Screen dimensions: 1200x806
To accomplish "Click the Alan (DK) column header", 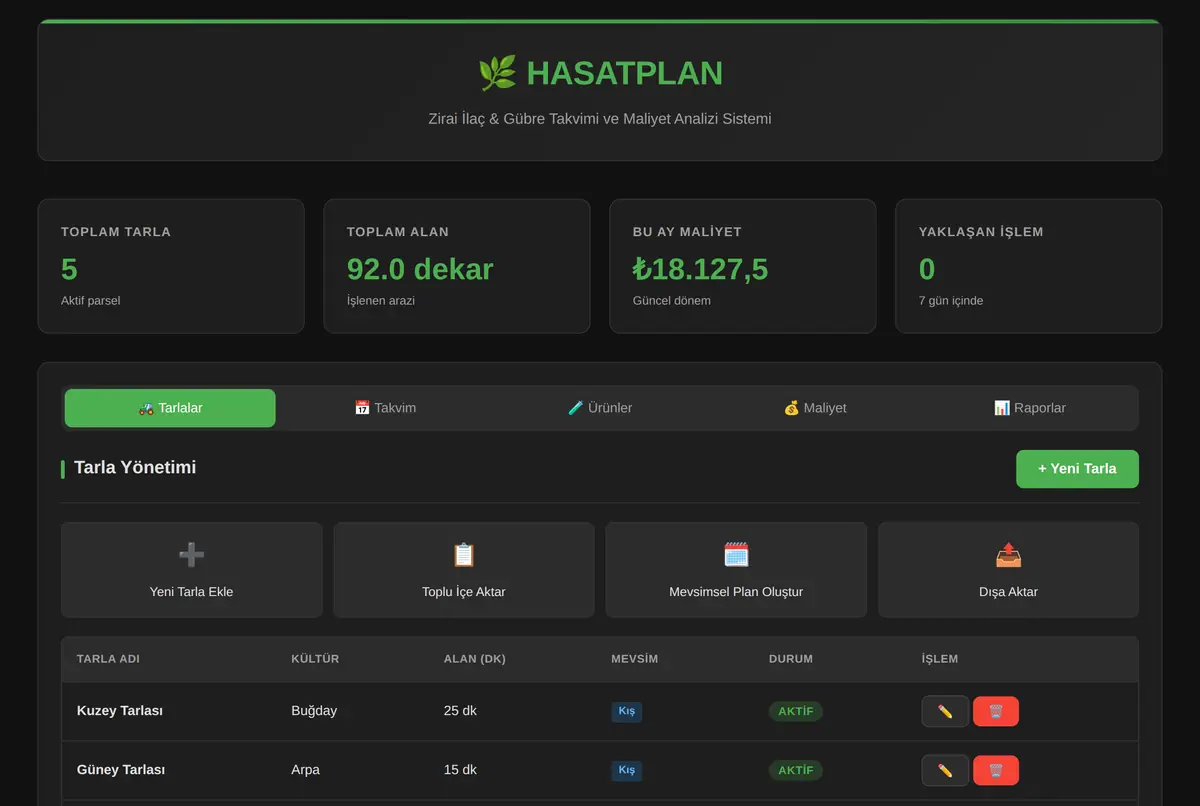I will 477,659.
